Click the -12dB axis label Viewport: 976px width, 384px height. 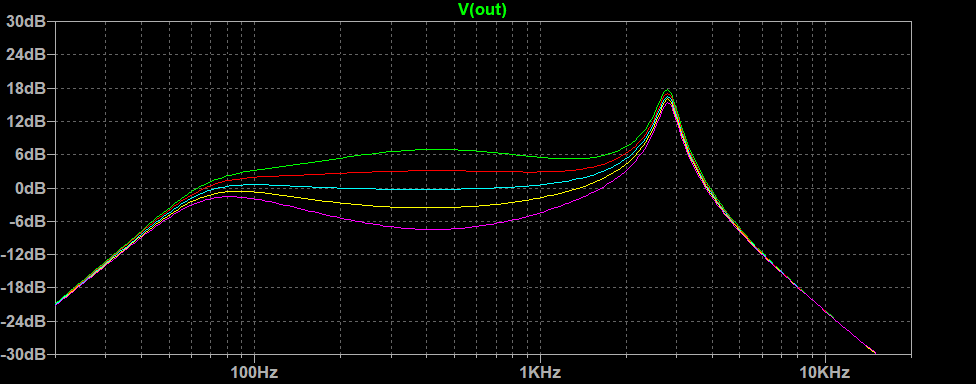pyautogui.click(x=24, y=255)
